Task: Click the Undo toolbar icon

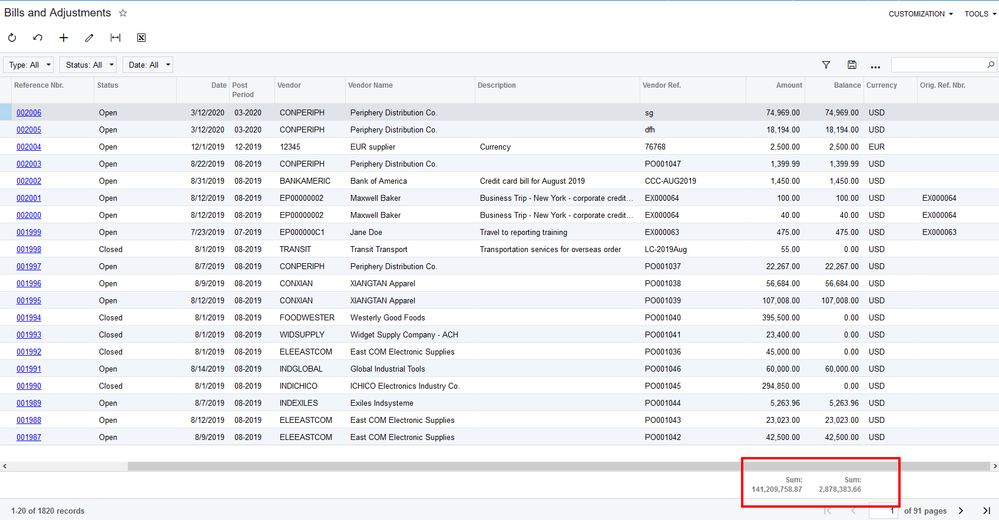Action: pos(38,38)
